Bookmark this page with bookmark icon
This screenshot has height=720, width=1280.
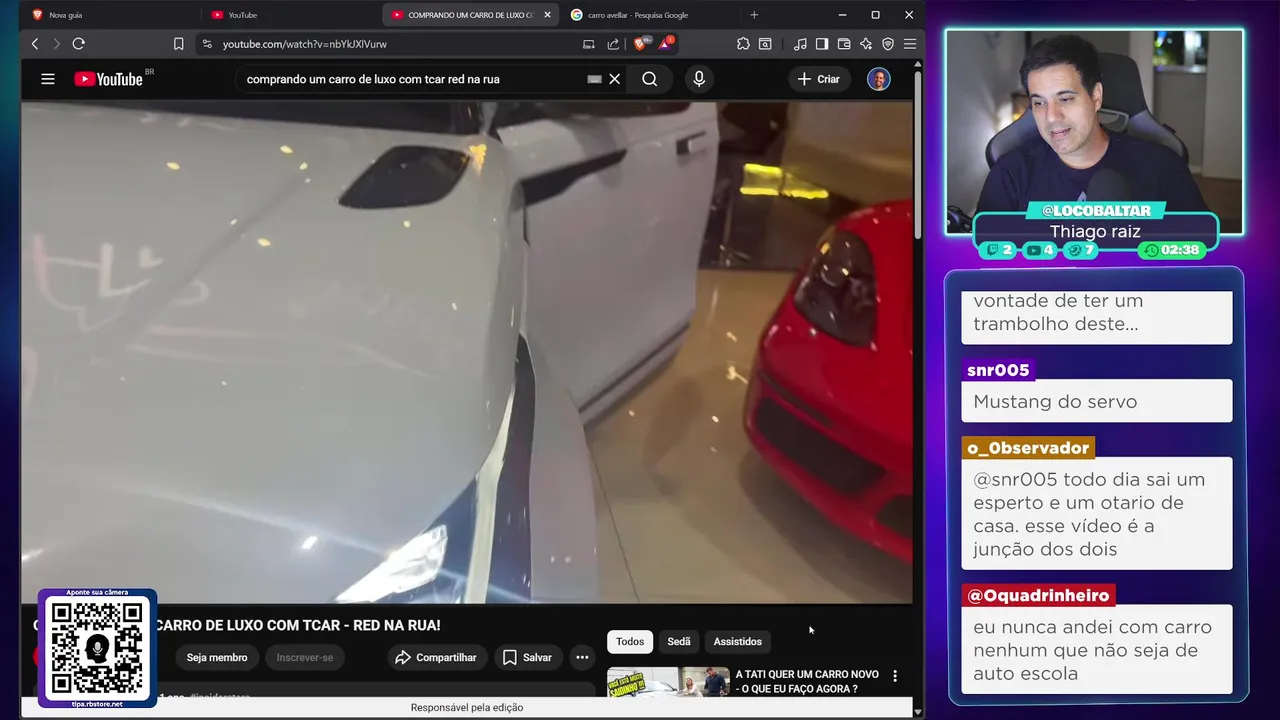pyautogui.click(x=178, y=44)
